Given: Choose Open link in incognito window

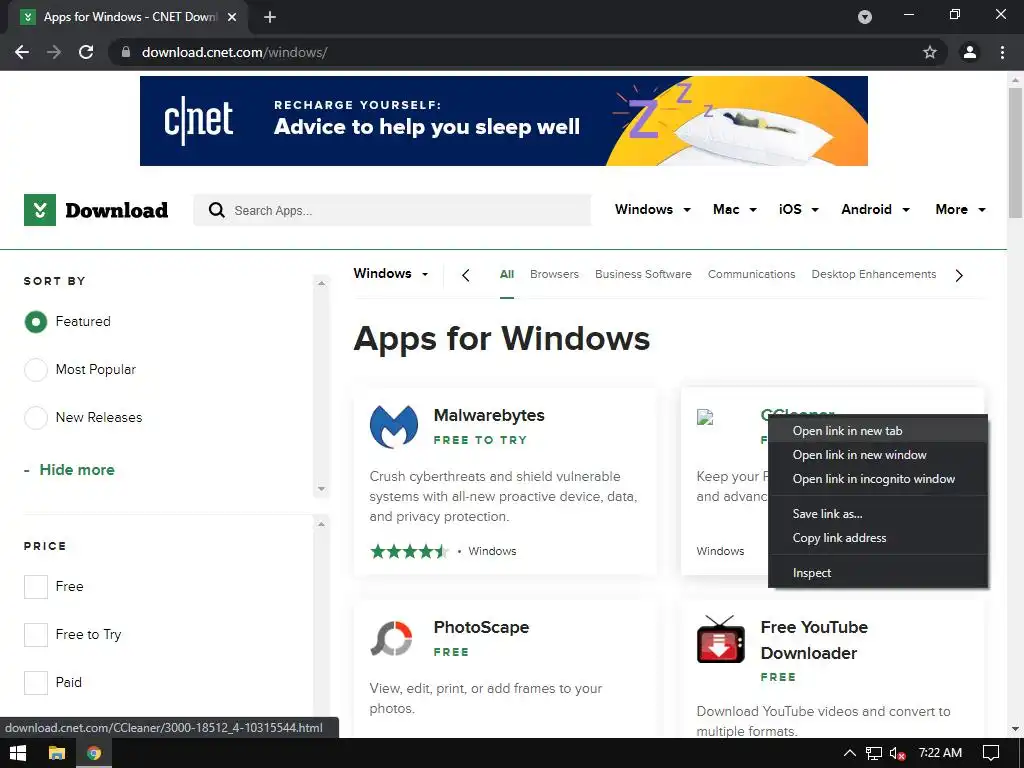Looking at the screenshot, I should (878, 479).
